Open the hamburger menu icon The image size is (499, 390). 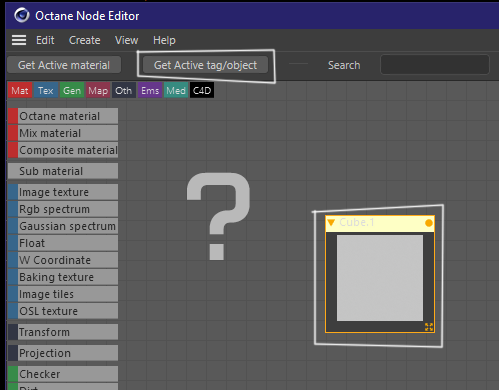(x=19, y=40)
